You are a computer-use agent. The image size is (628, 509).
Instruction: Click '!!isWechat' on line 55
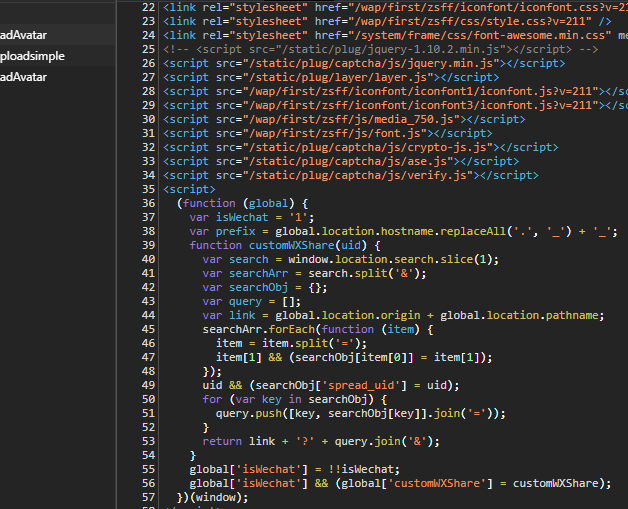(x=361, y=469)
